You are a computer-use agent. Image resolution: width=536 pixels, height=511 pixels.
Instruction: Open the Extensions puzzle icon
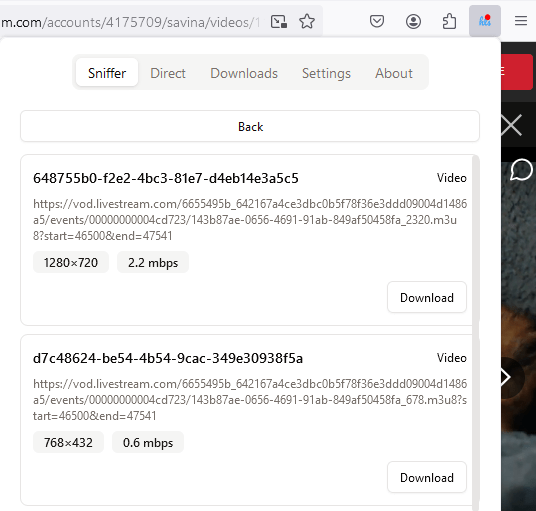click(x=449, y=22)
